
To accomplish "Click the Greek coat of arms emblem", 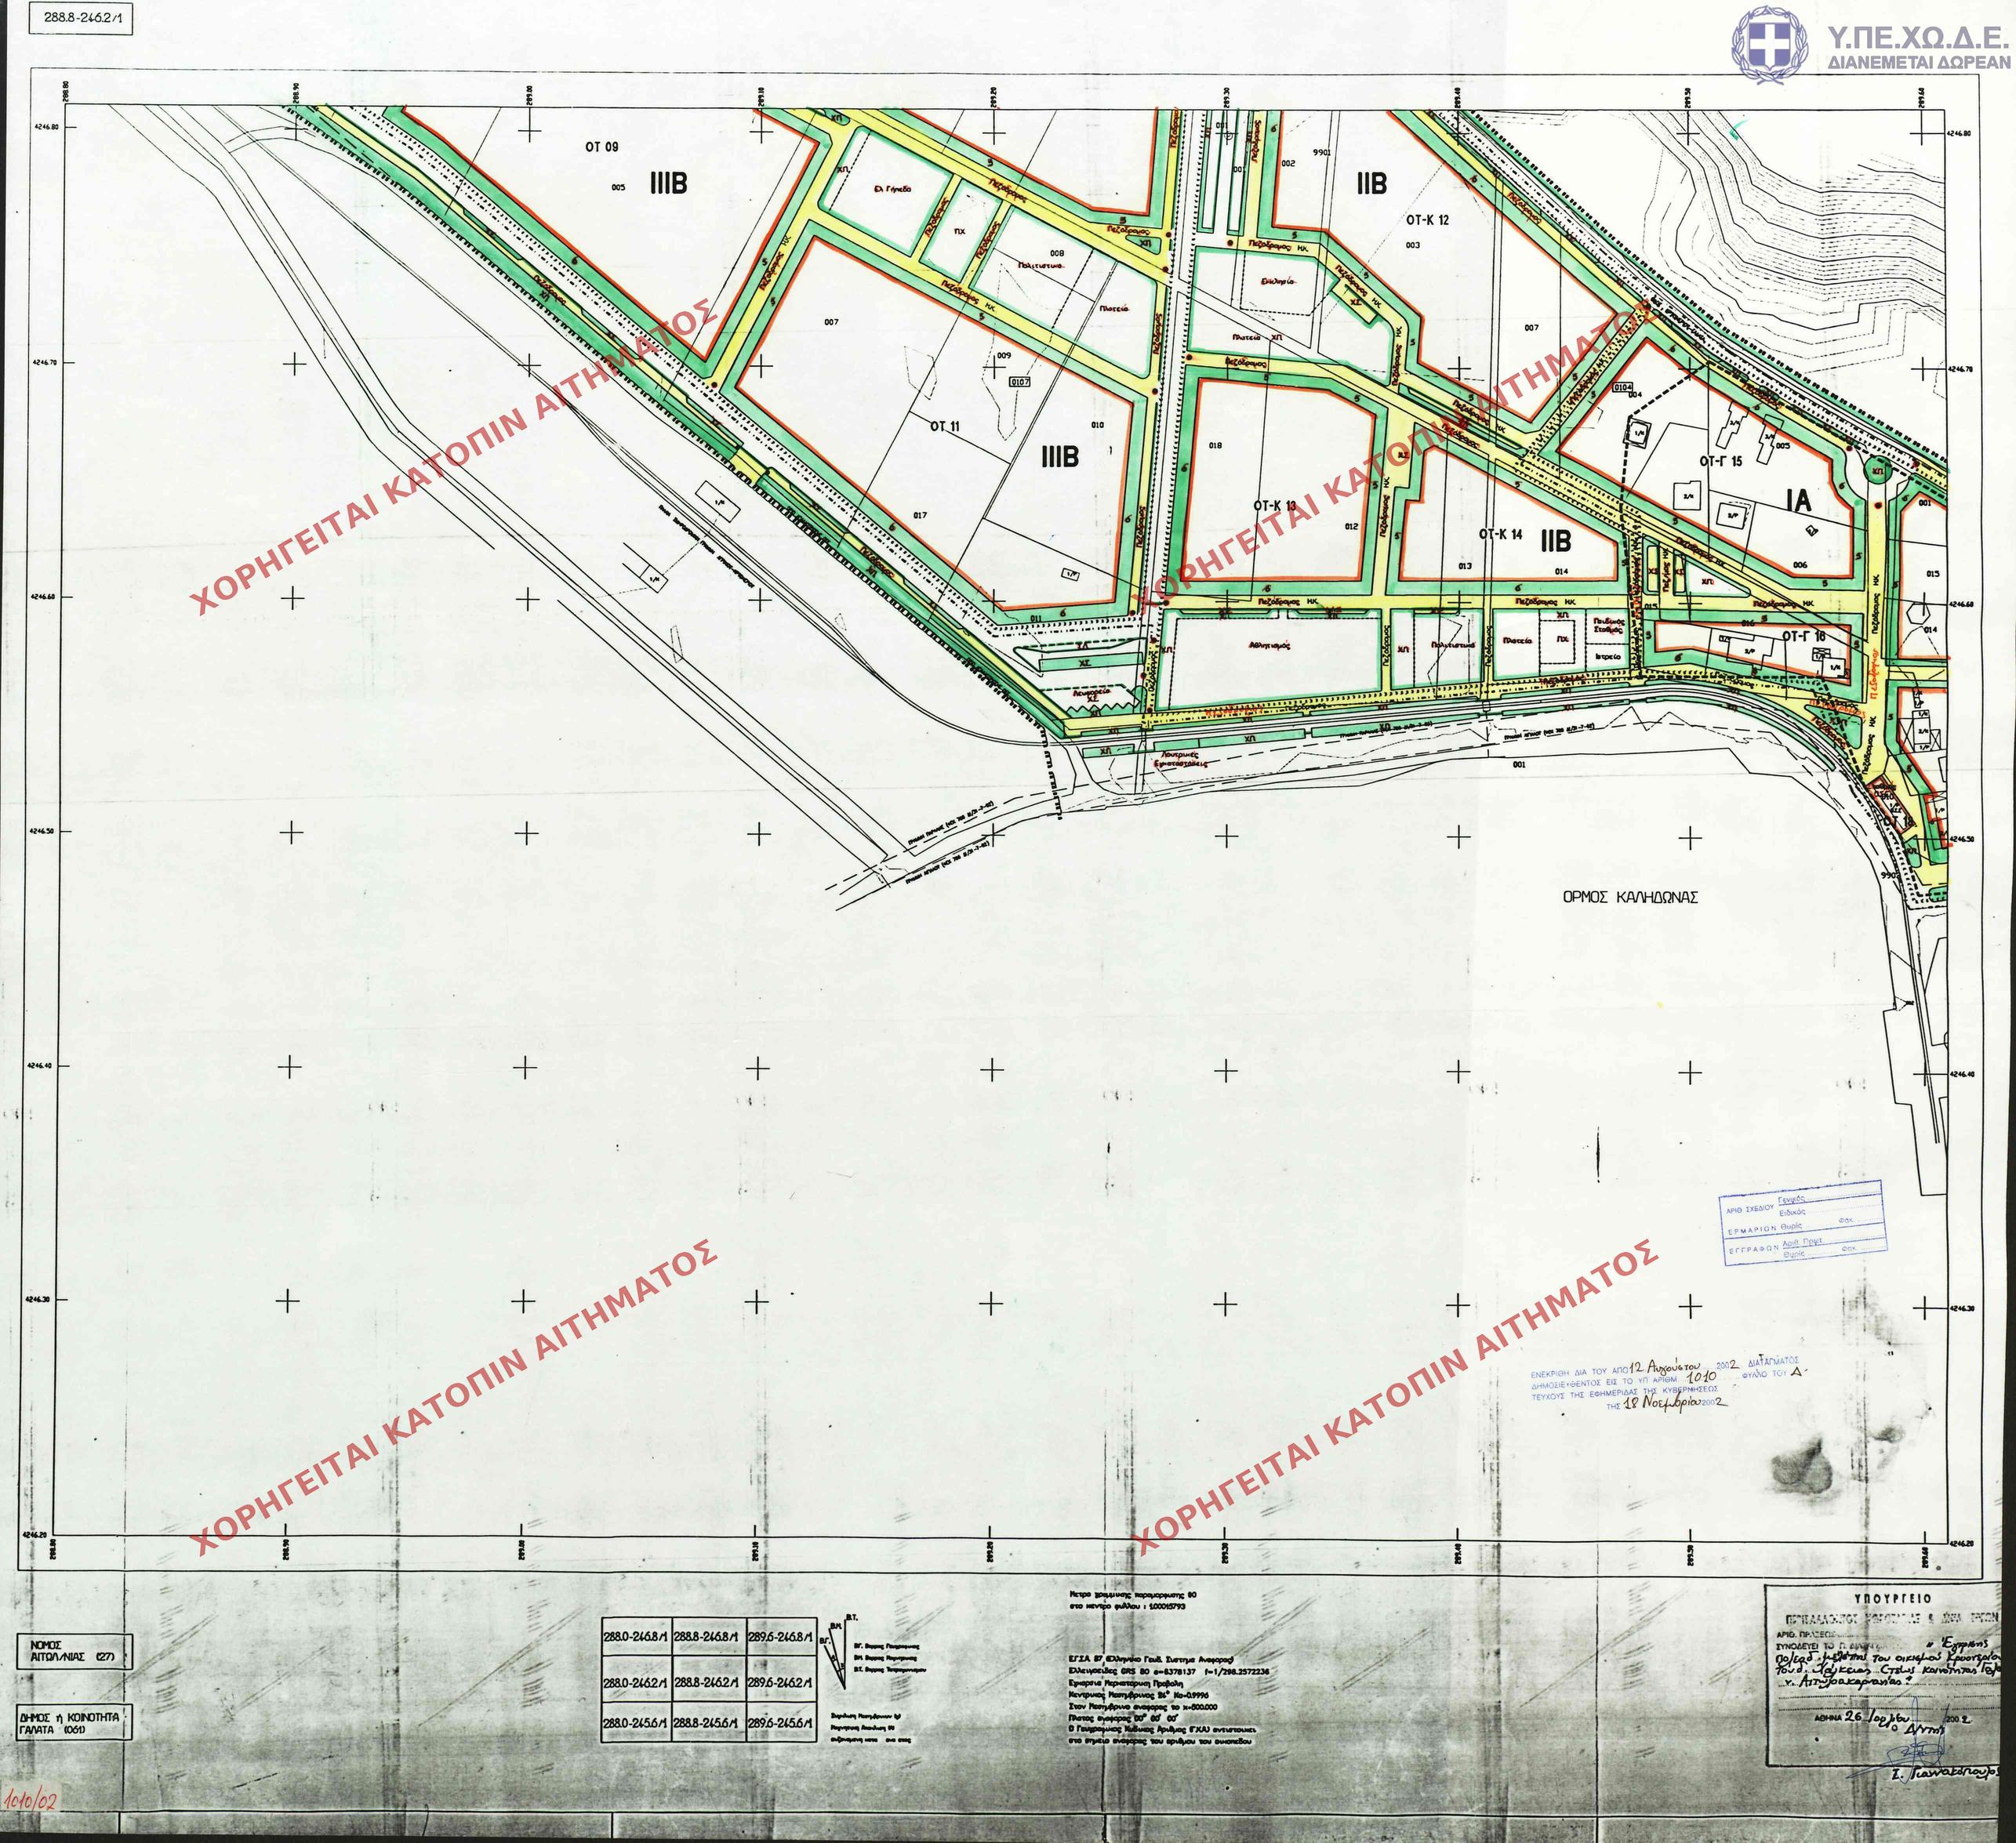I will pos(1770,45).
